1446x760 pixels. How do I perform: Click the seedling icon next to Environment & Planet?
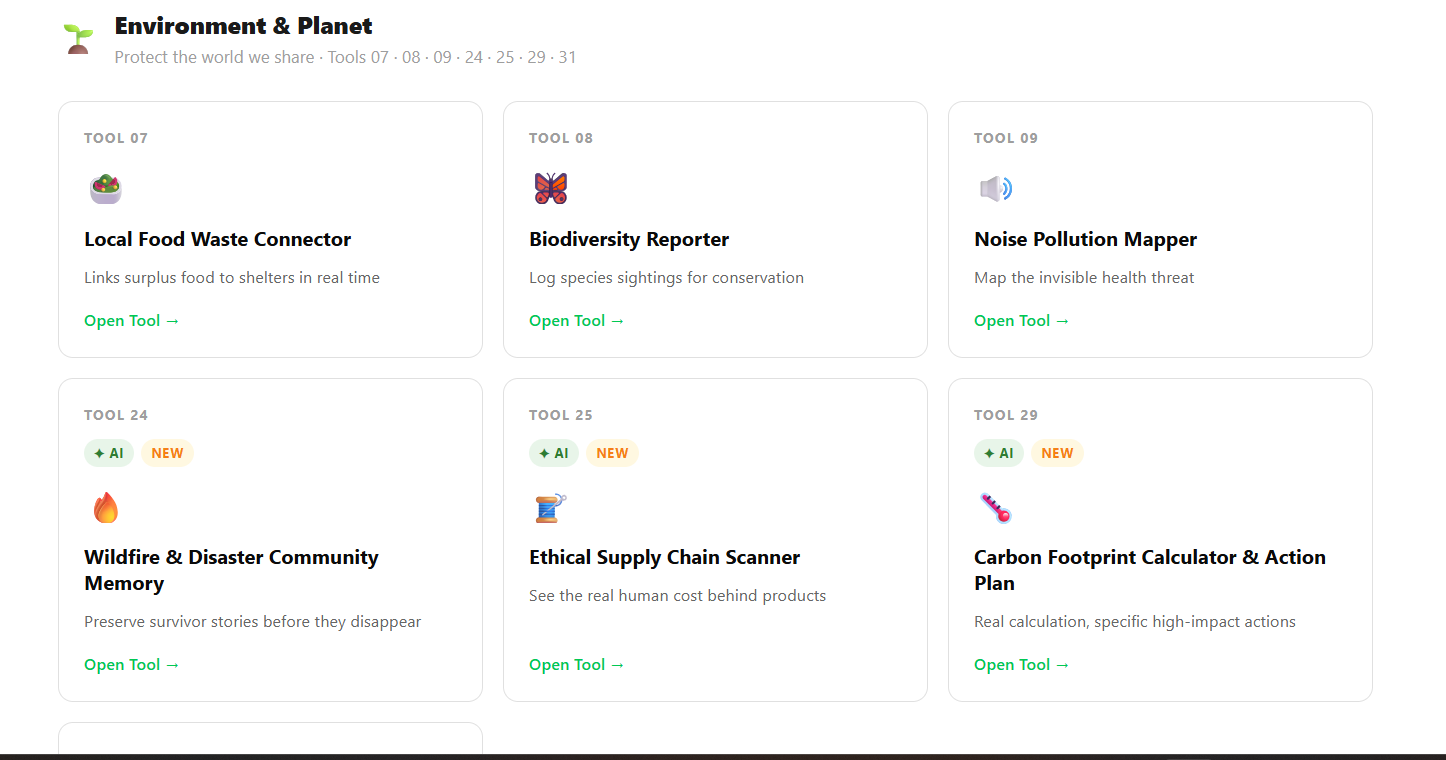coord(76,38)
